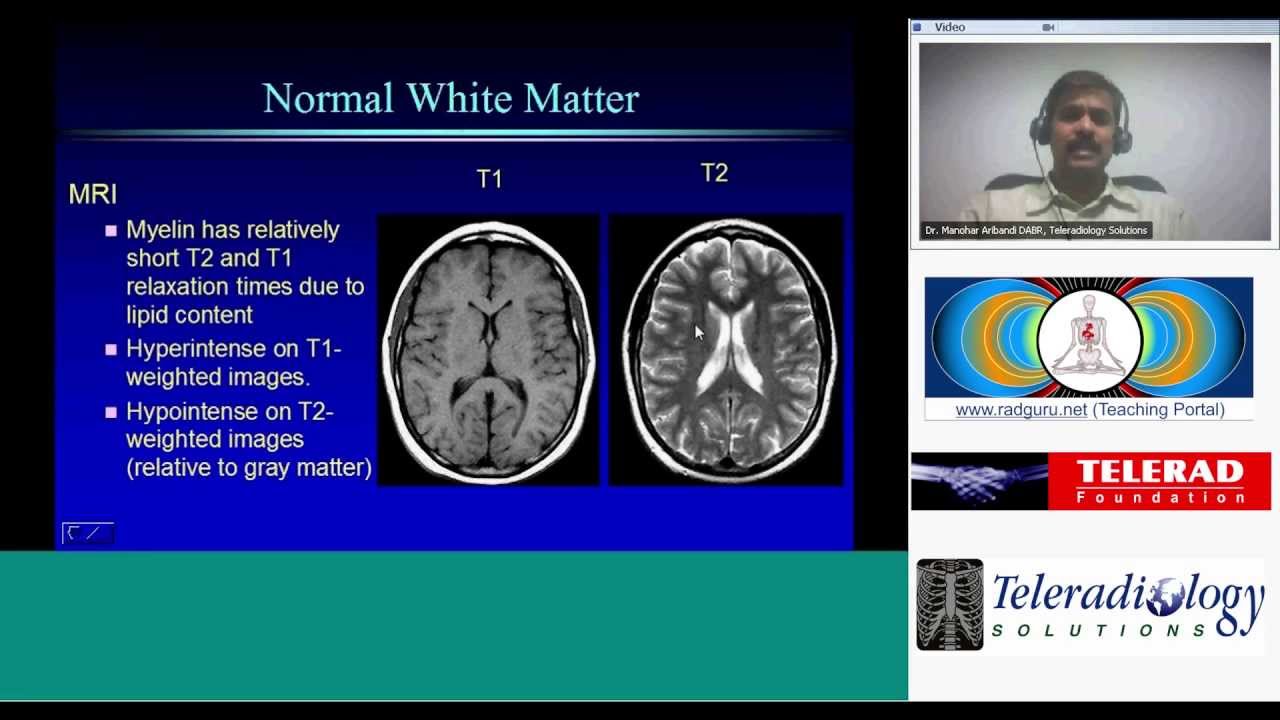Click the camera icon in Video panel header
Screen dimensions: 1280x720
pyautogui.click(x=1048, y=27)
